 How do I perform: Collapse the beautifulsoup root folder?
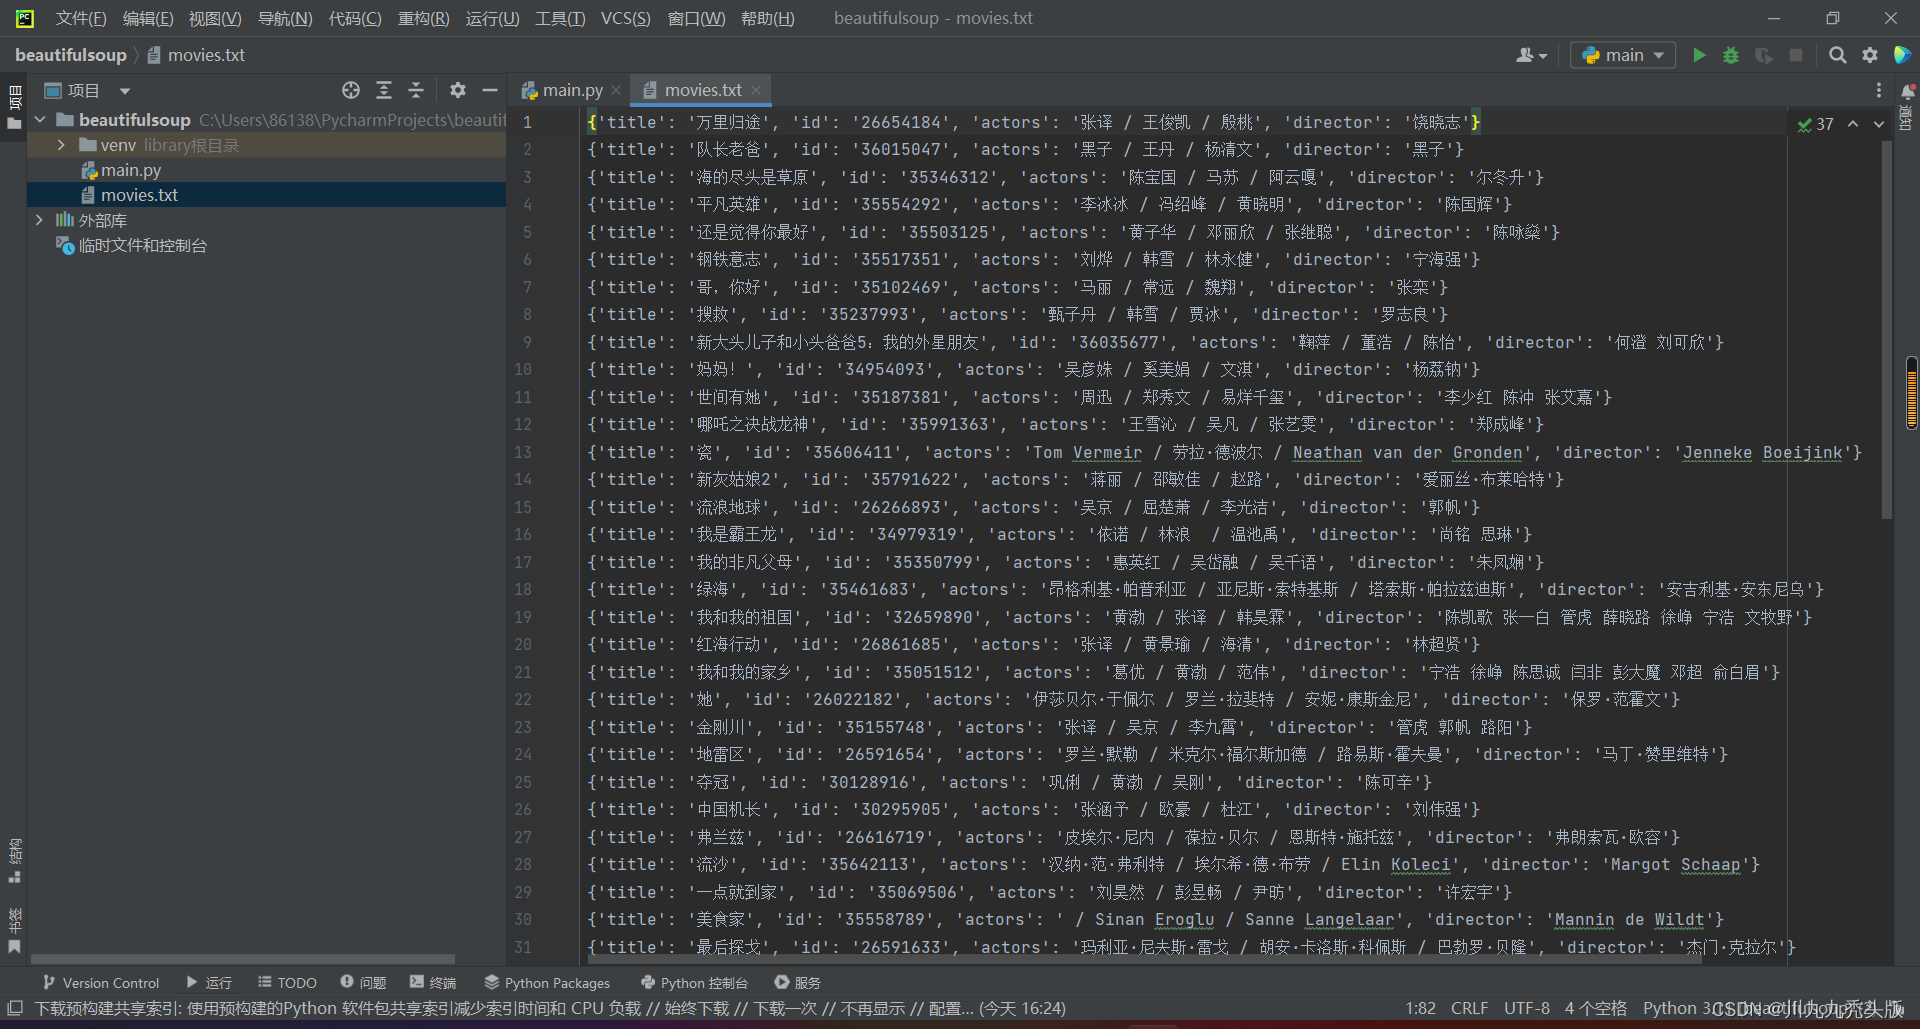41,120
